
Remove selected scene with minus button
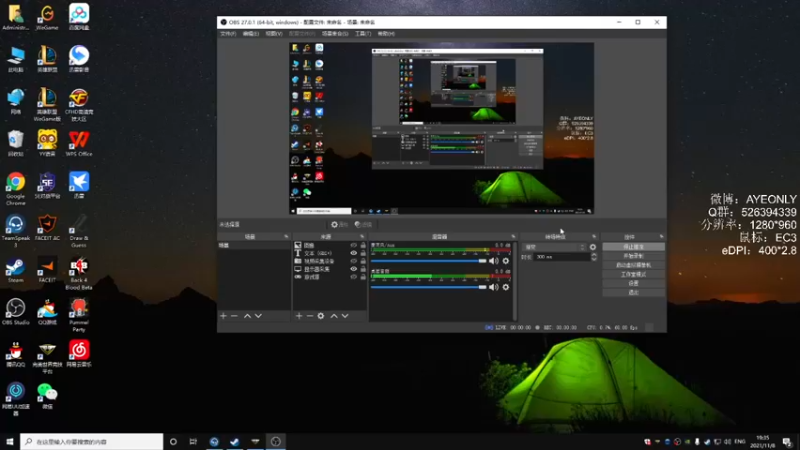pos(234,316)
